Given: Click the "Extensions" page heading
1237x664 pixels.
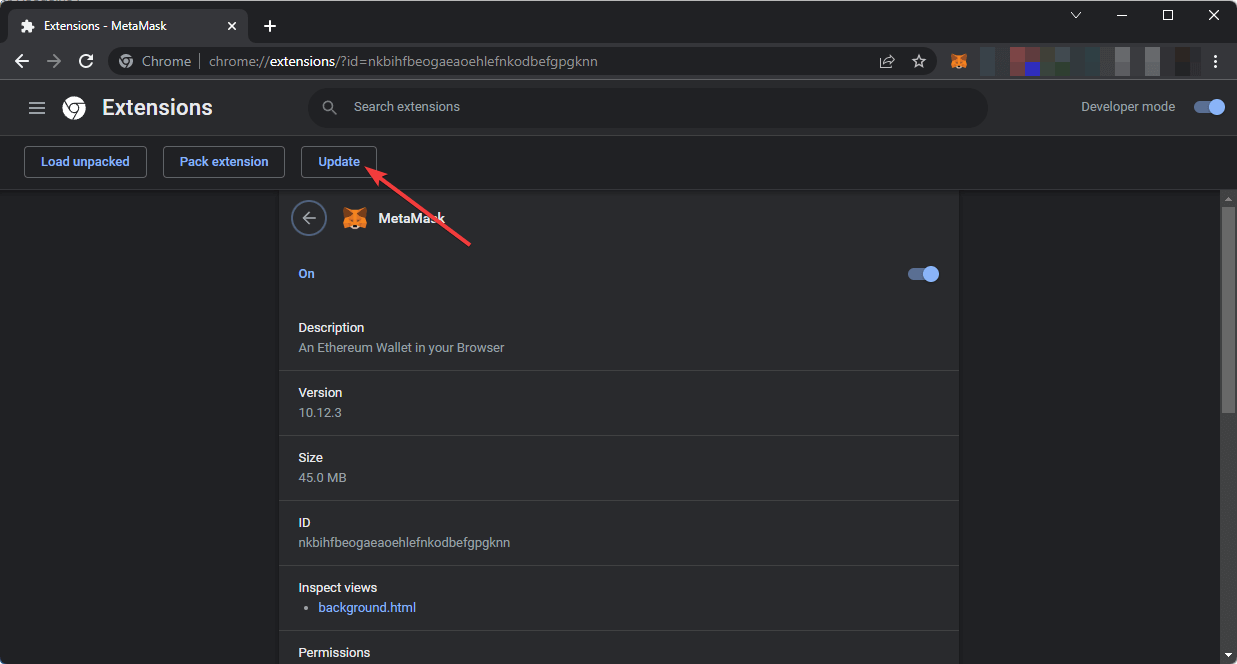Looking at the screenshot, I should point(157,108).
